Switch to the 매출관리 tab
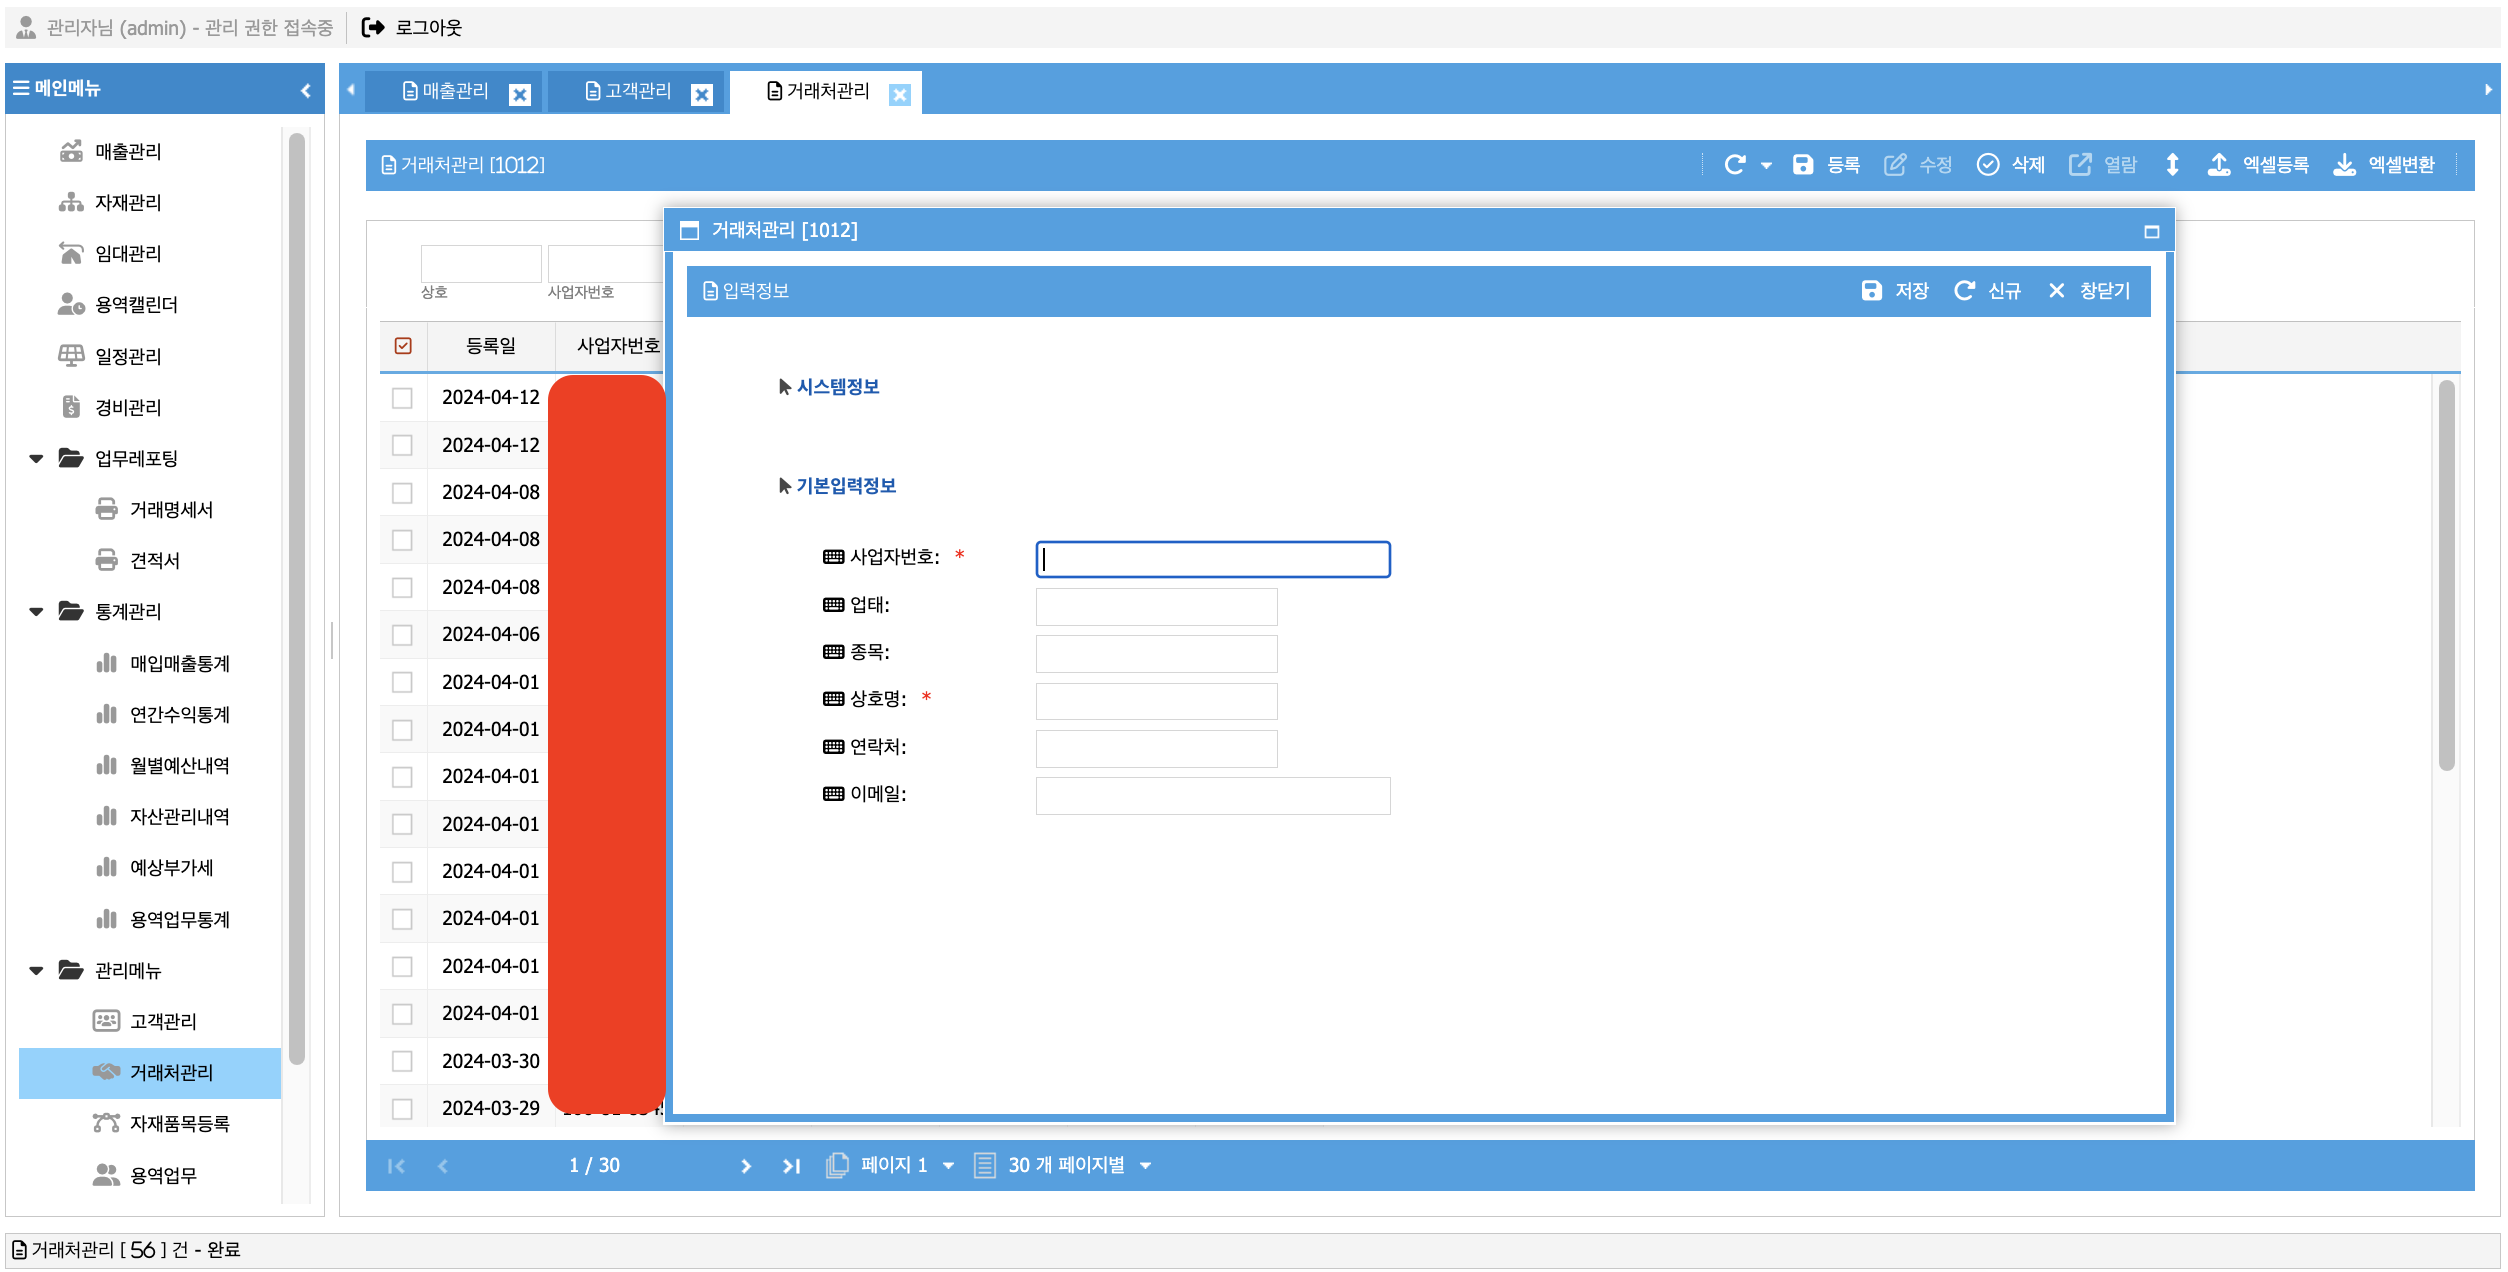The image size is (2508, 1272). tap(445, 92)
